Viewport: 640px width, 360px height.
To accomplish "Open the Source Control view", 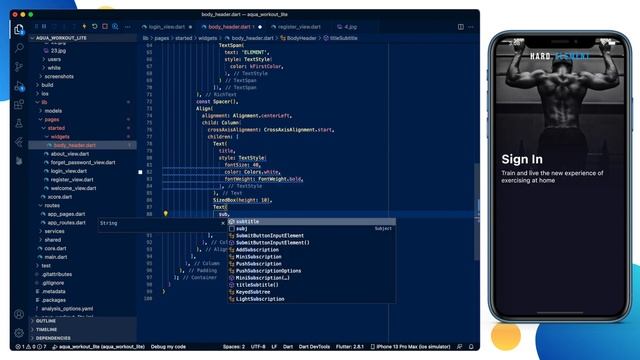I will point(19,67).
